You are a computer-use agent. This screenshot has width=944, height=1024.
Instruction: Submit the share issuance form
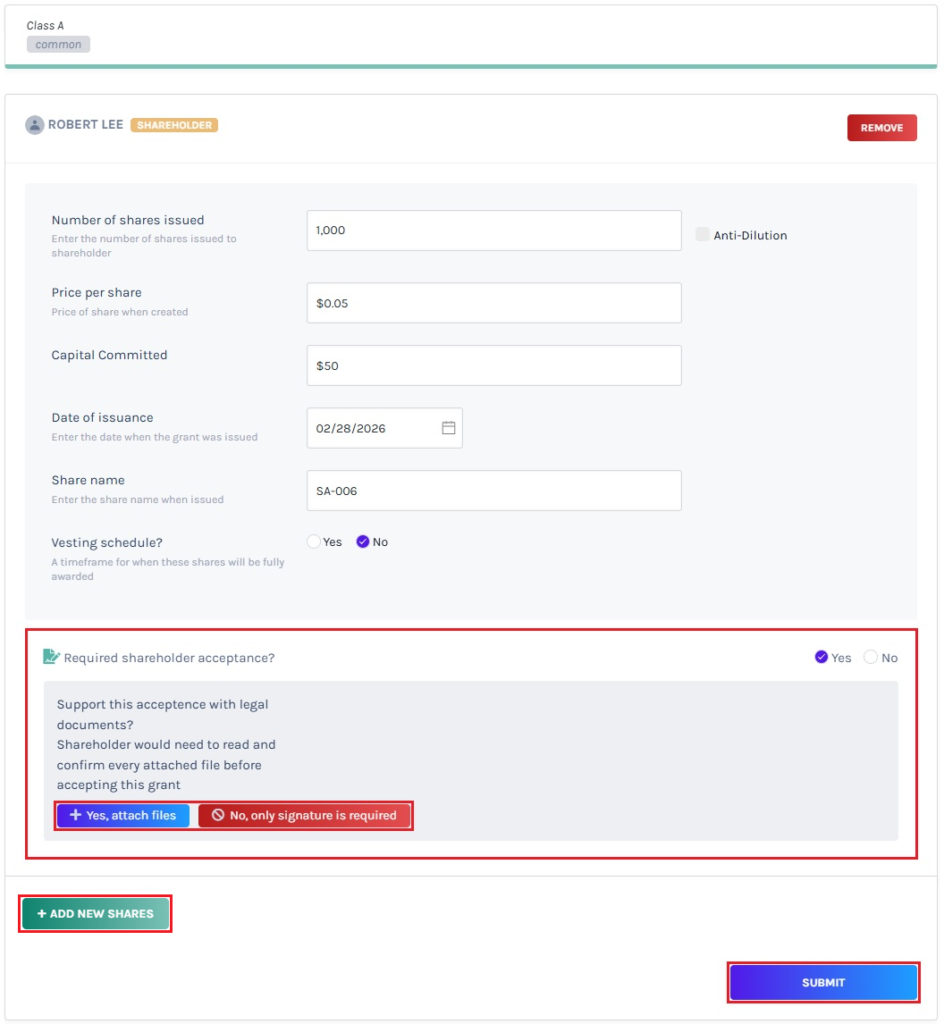tap(823, 982)
